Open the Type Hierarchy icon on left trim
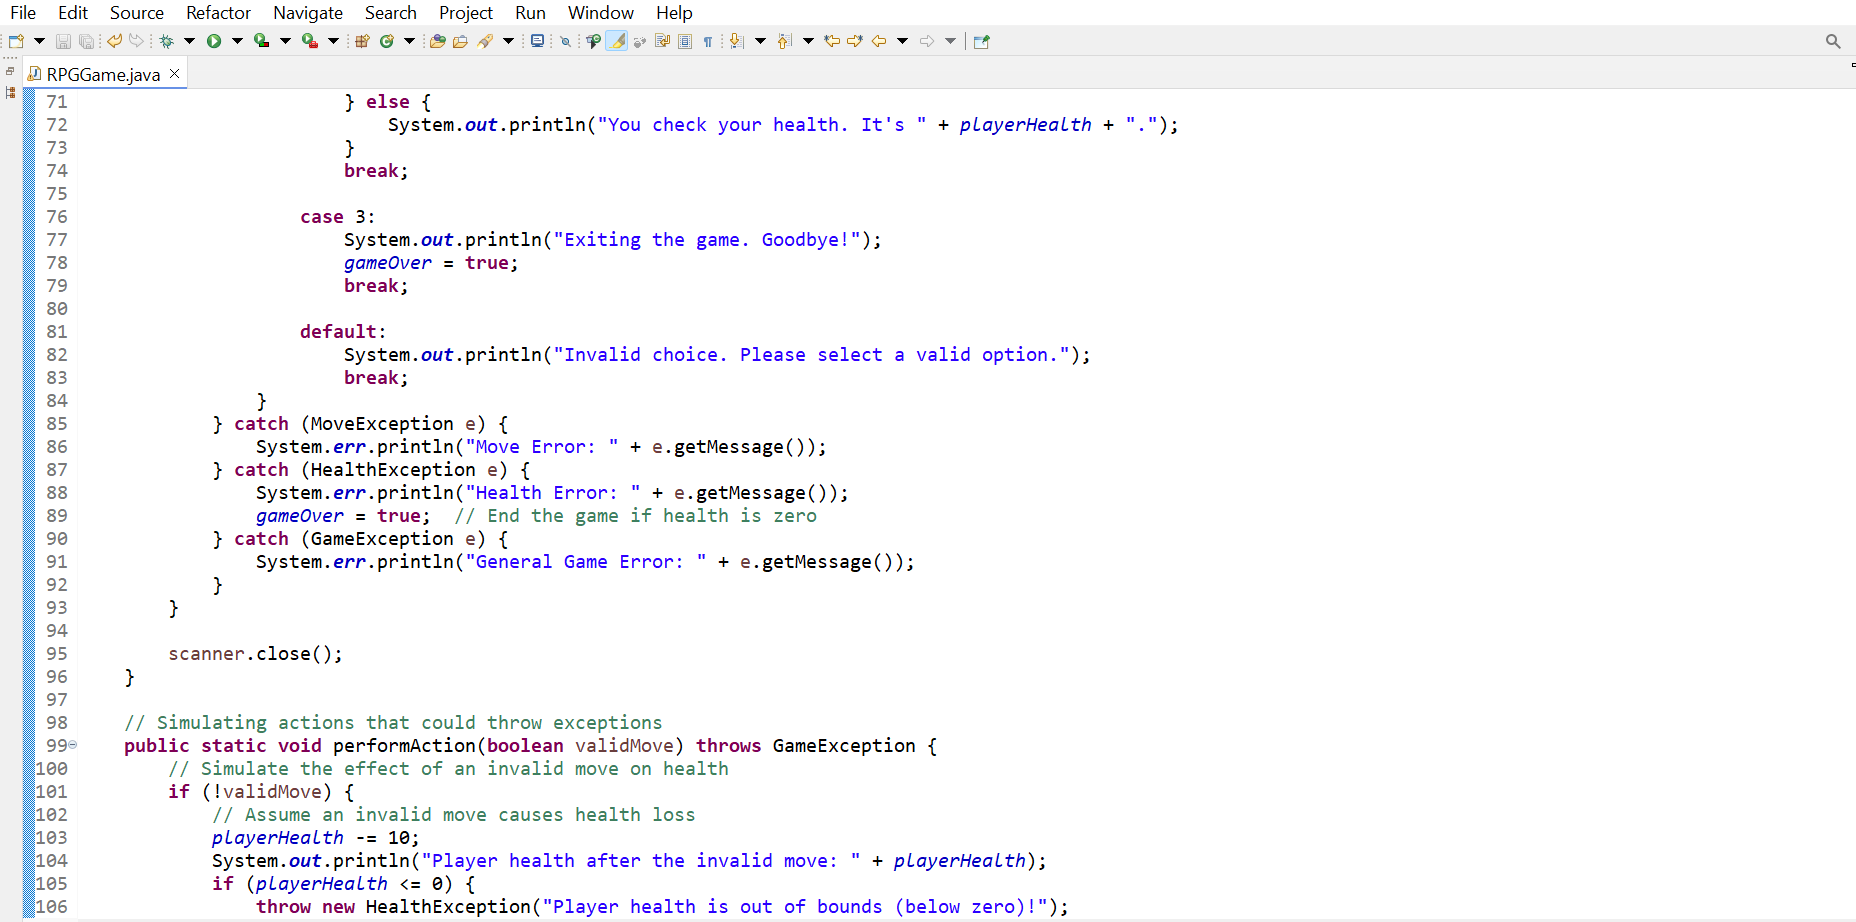The width and height of the screenshot is (1856, 922). click(x=10, y=92)
